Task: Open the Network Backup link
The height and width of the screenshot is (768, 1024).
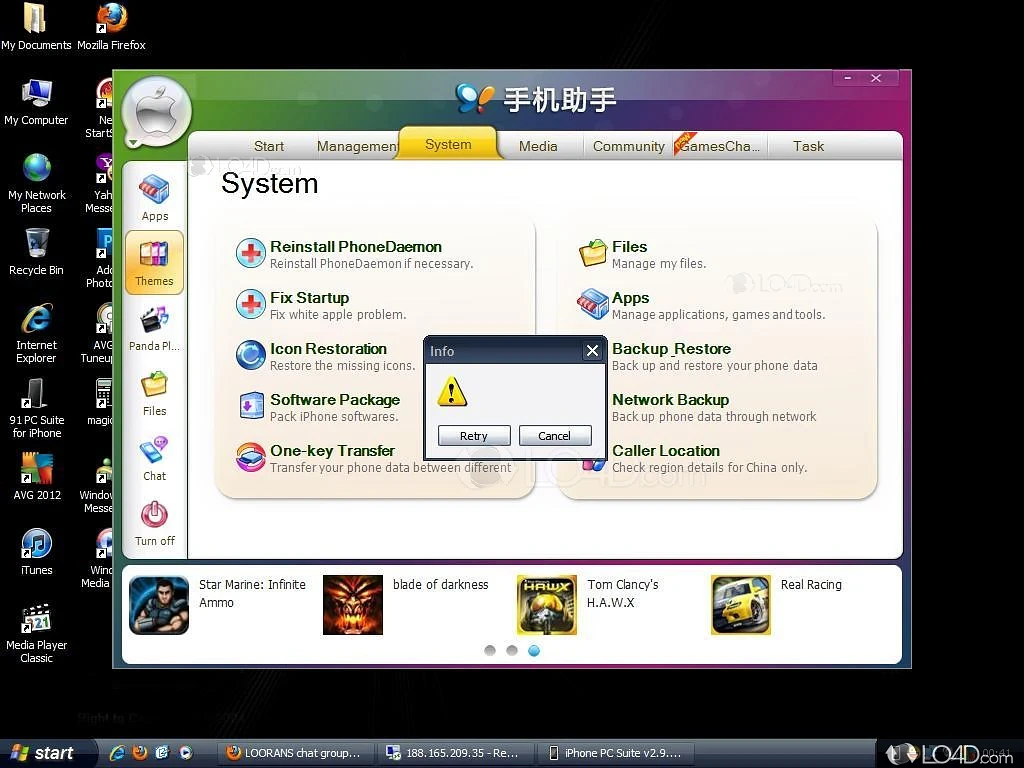Action: 671,400
